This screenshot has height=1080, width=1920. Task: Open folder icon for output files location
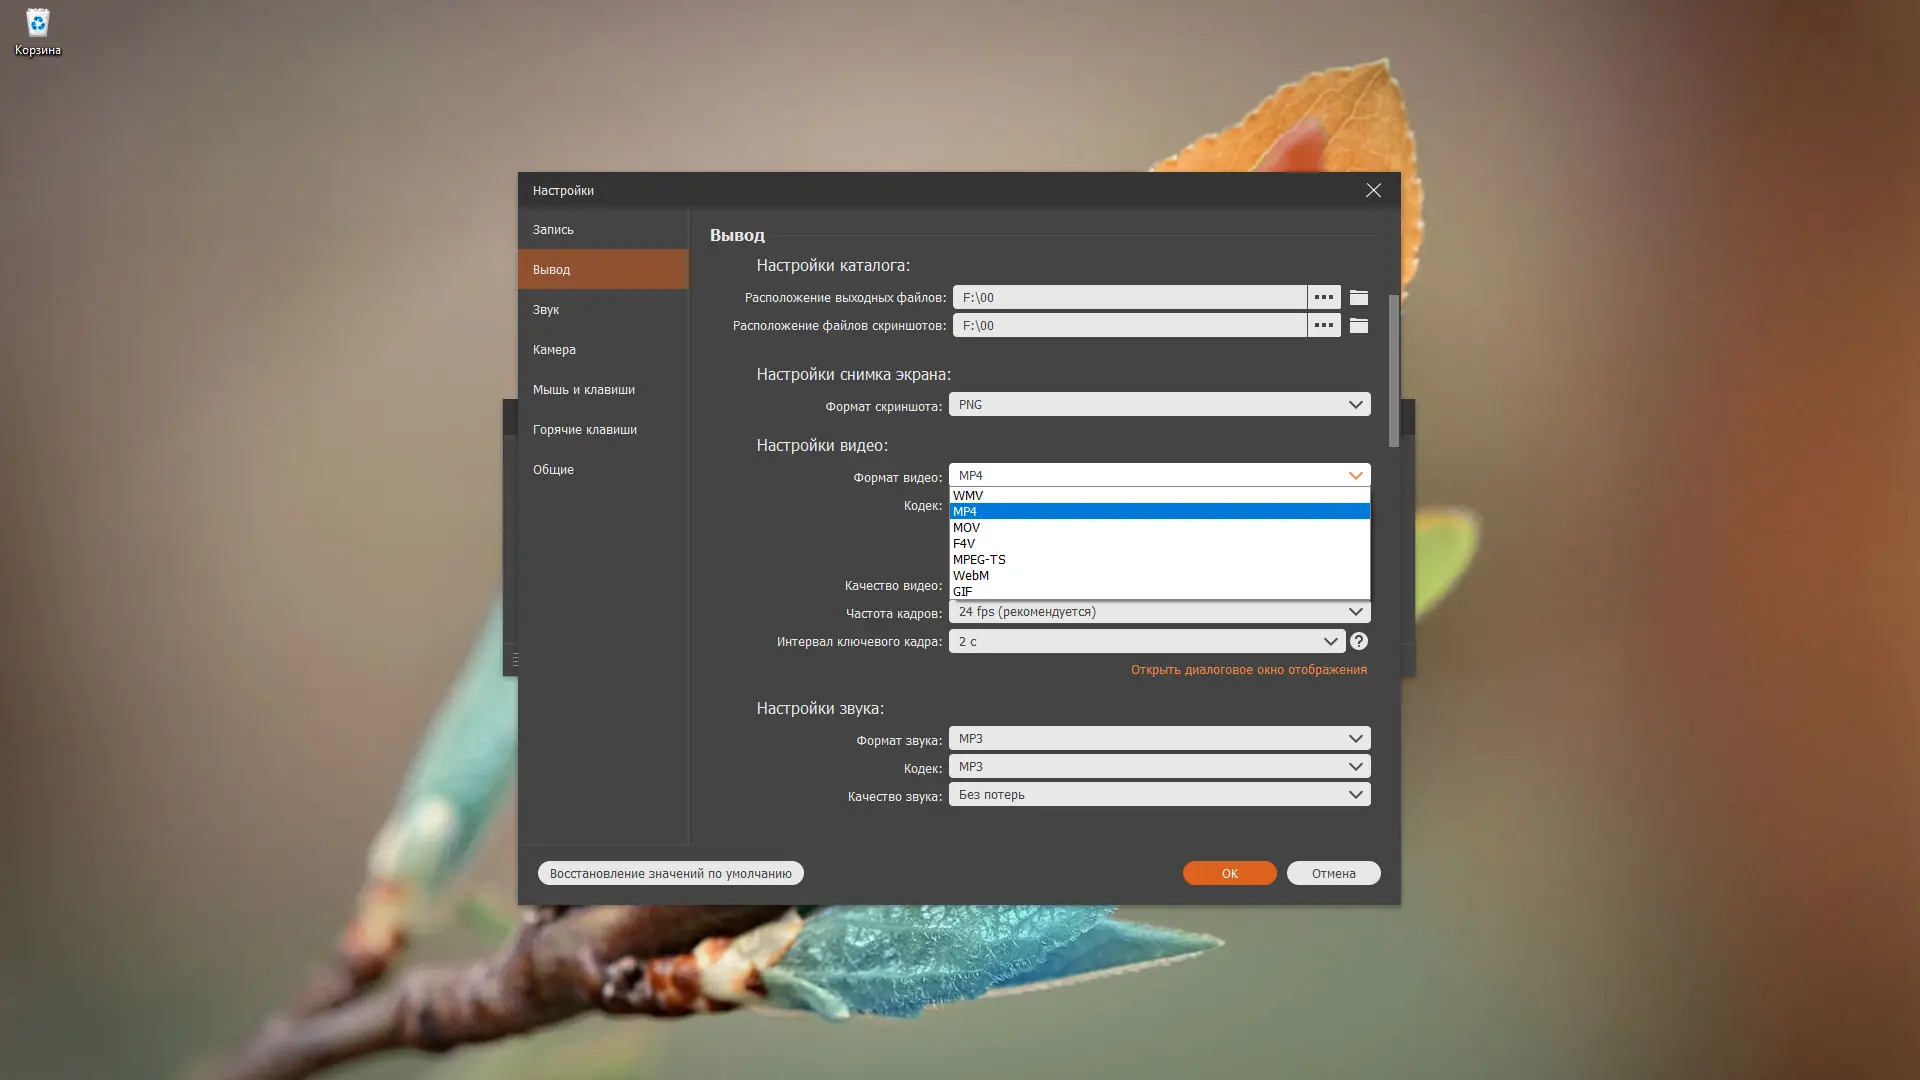[x=1358, y=297]
